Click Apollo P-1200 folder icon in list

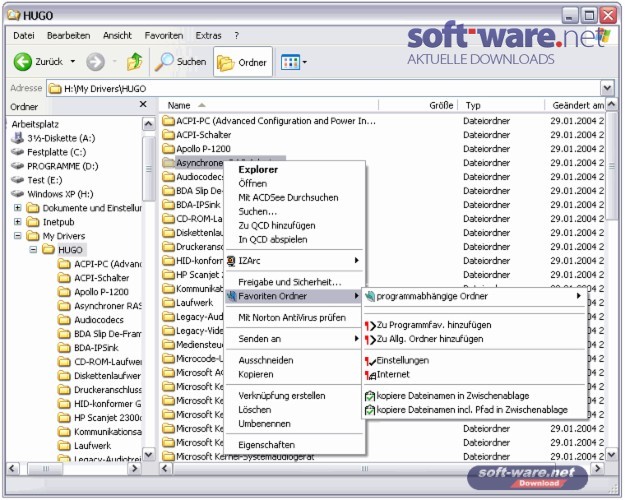(x=169, y=149)
